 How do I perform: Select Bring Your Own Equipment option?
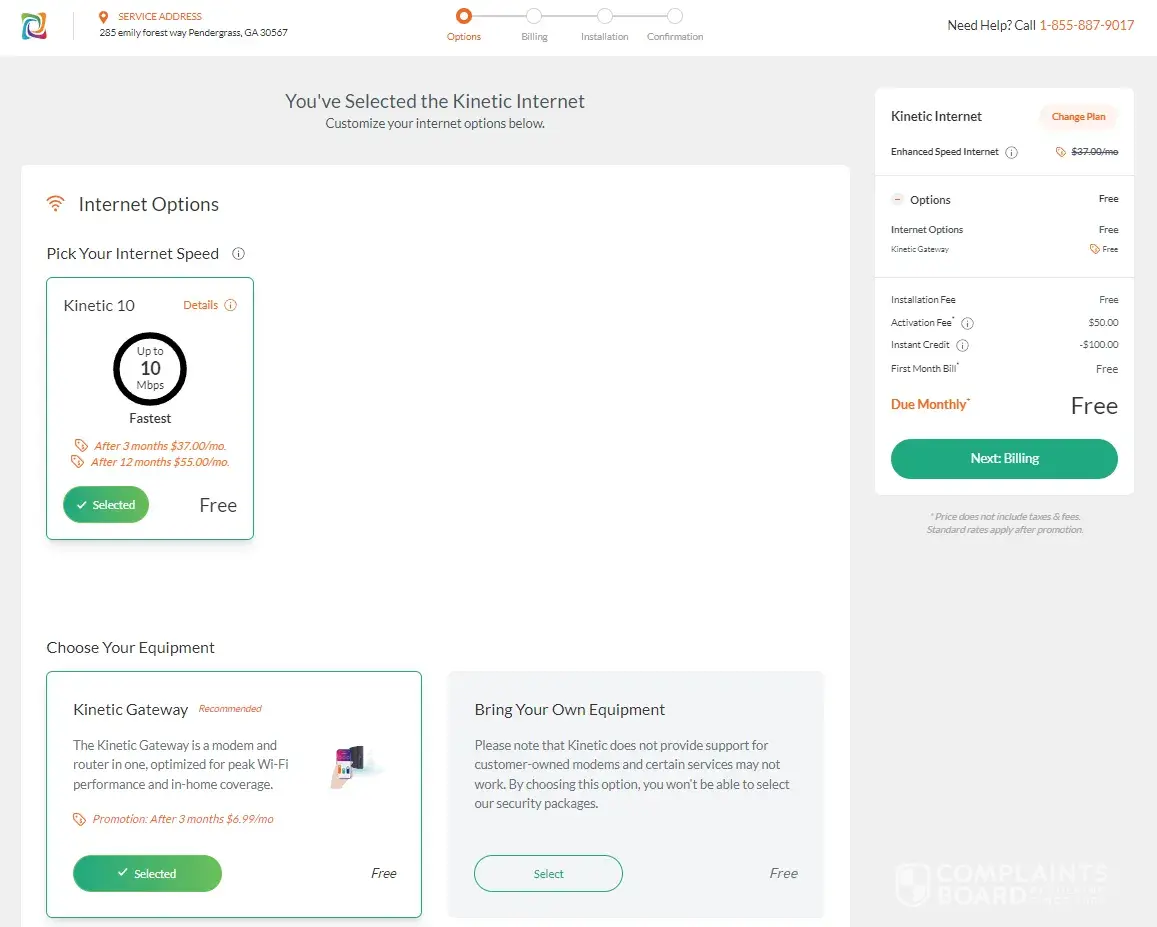[x=548, y=873]
